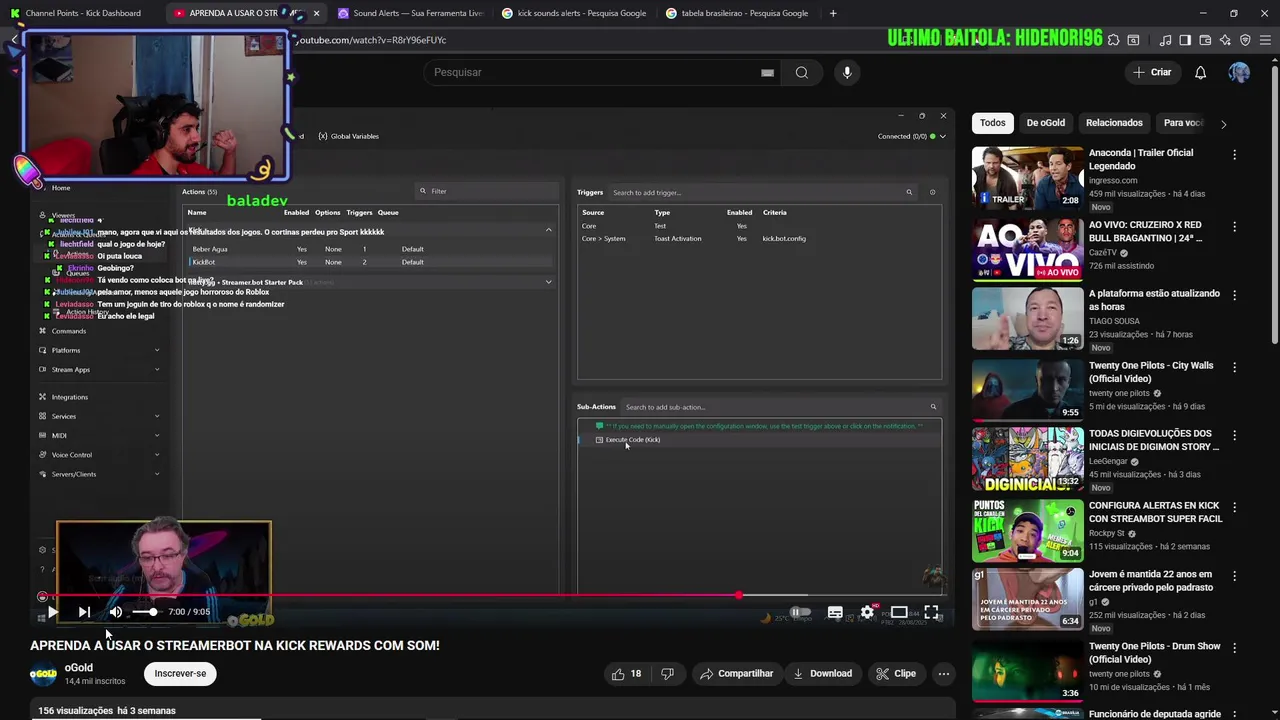The width and height of the screenshot is (1280, 720).
Task: Open the player settings gear
Action: 867,612
